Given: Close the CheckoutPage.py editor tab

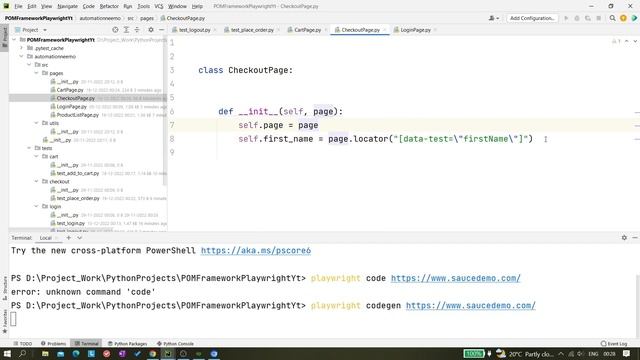Looking at the screenshot, I should tap(384, 30).
